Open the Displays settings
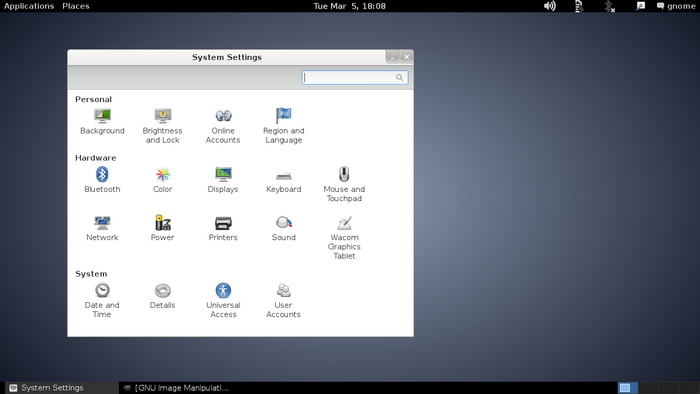 pos(223,180)
